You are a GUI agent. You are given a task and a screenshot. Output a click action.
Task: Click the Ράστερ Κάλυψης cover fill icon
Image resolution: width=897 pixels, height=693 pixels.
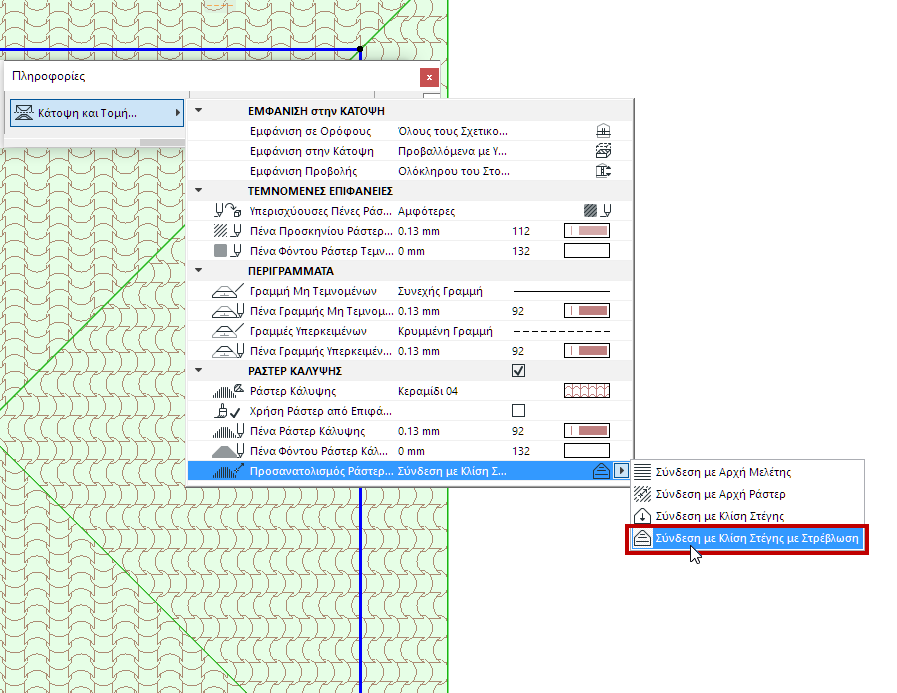pos(228,391)
